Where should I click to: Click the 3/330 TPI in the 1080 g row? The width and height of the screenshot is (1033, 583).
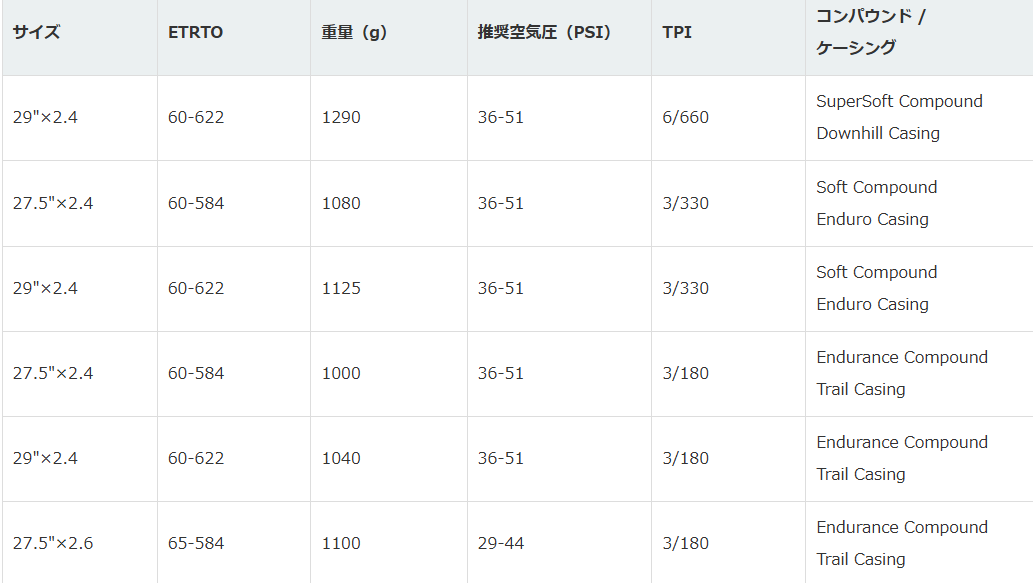pyautogui.click(x=685, y=203)
